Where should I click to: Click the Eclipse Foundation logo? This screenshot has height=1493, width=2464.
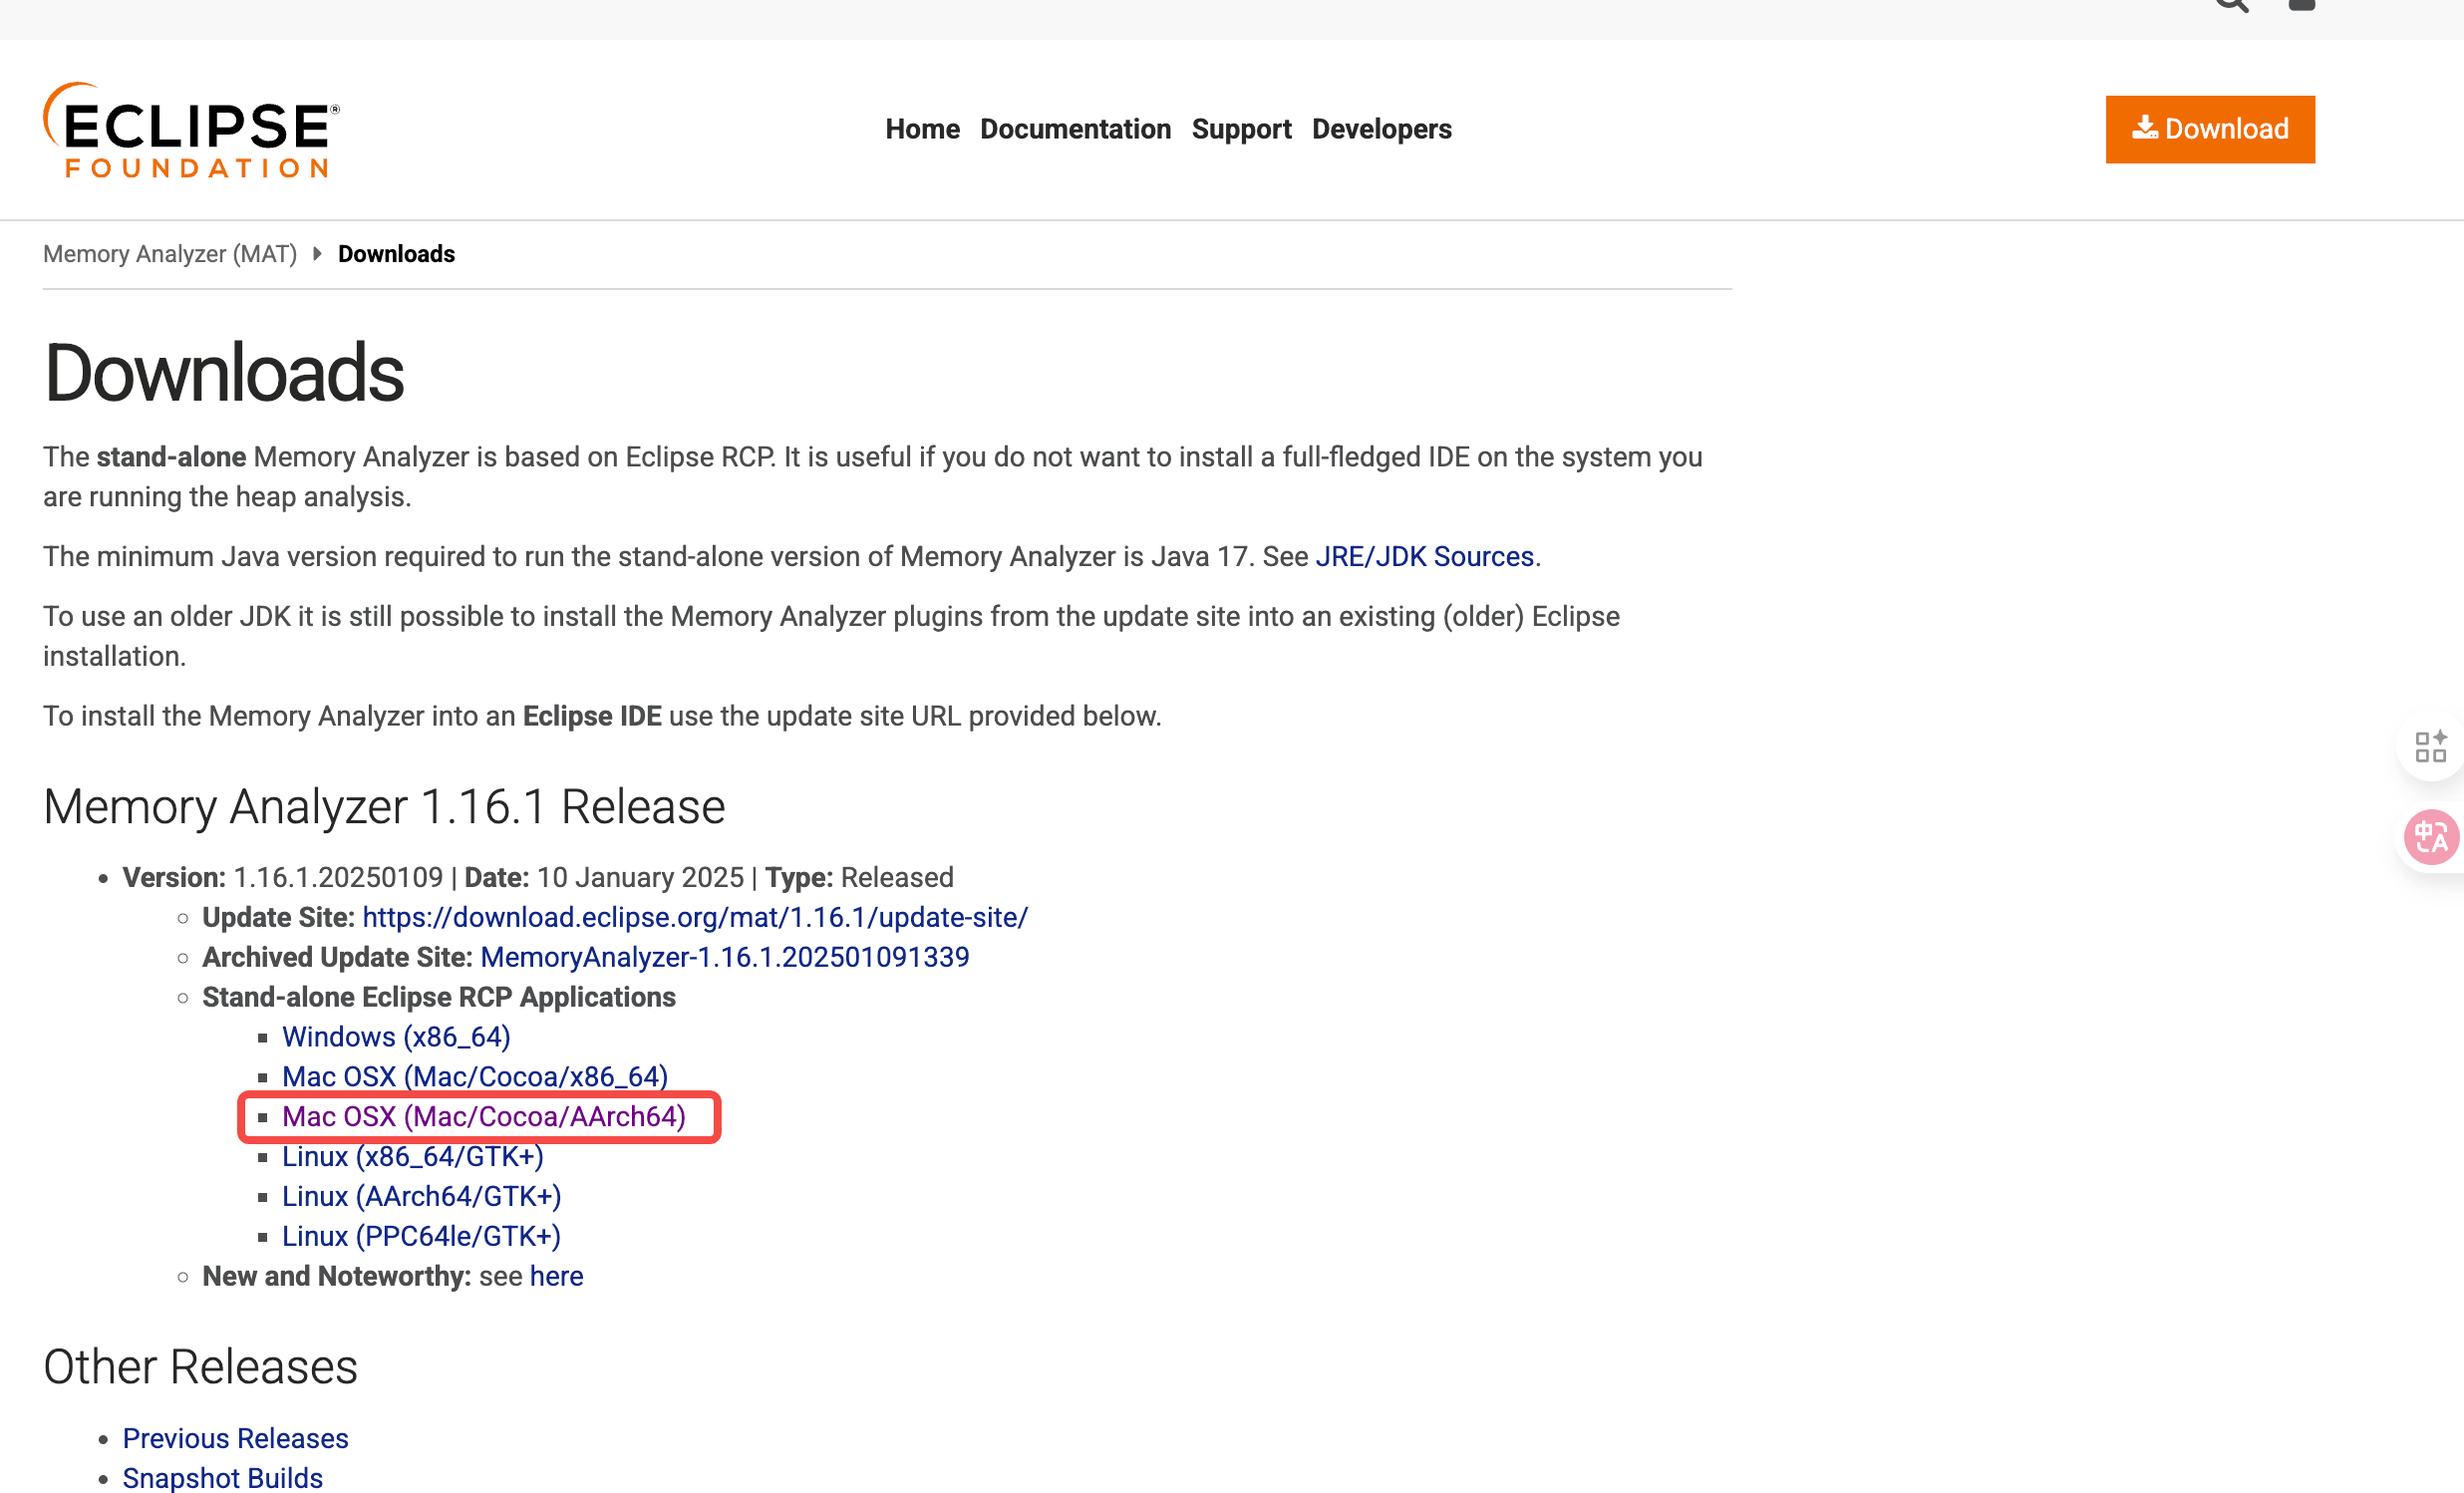191,130
